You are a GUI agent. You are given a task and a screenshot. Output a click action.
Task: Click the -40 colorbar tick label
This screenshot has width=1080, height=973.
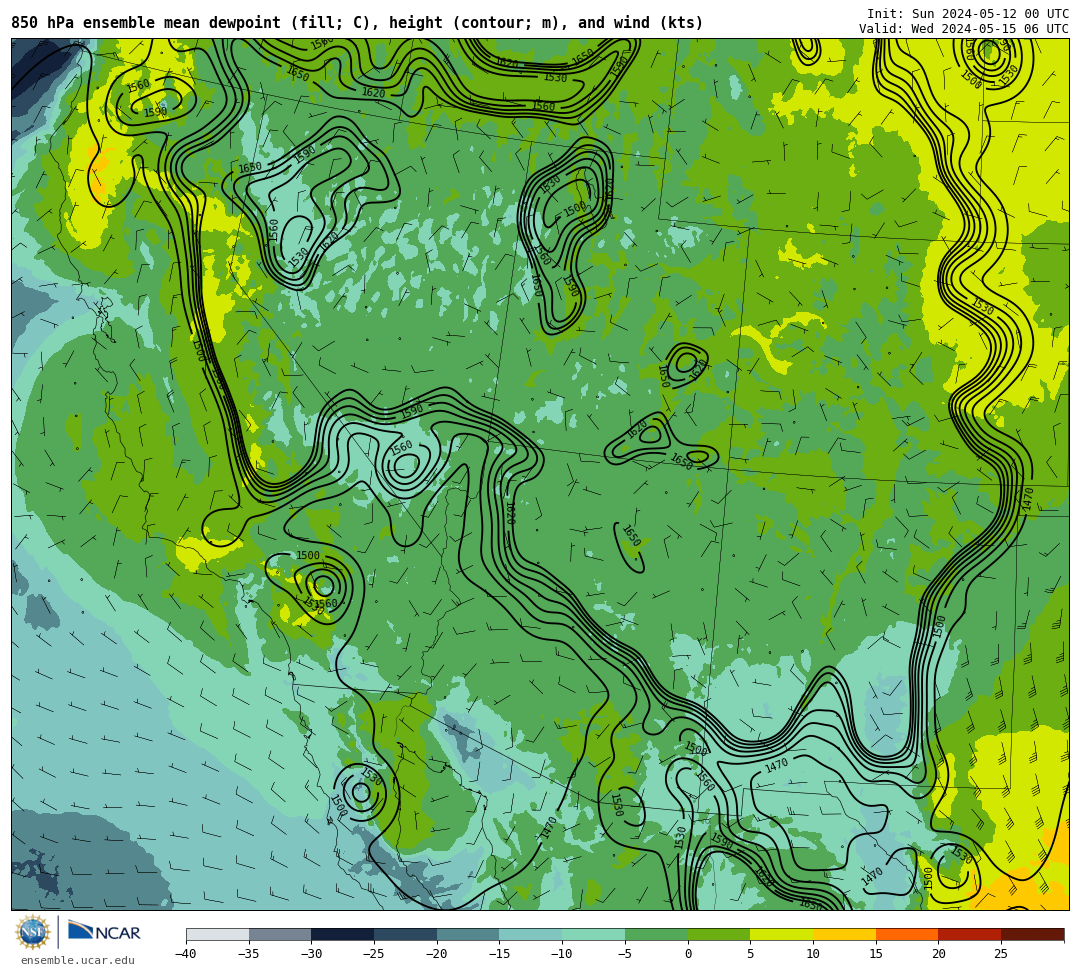[x=186, y=954]
